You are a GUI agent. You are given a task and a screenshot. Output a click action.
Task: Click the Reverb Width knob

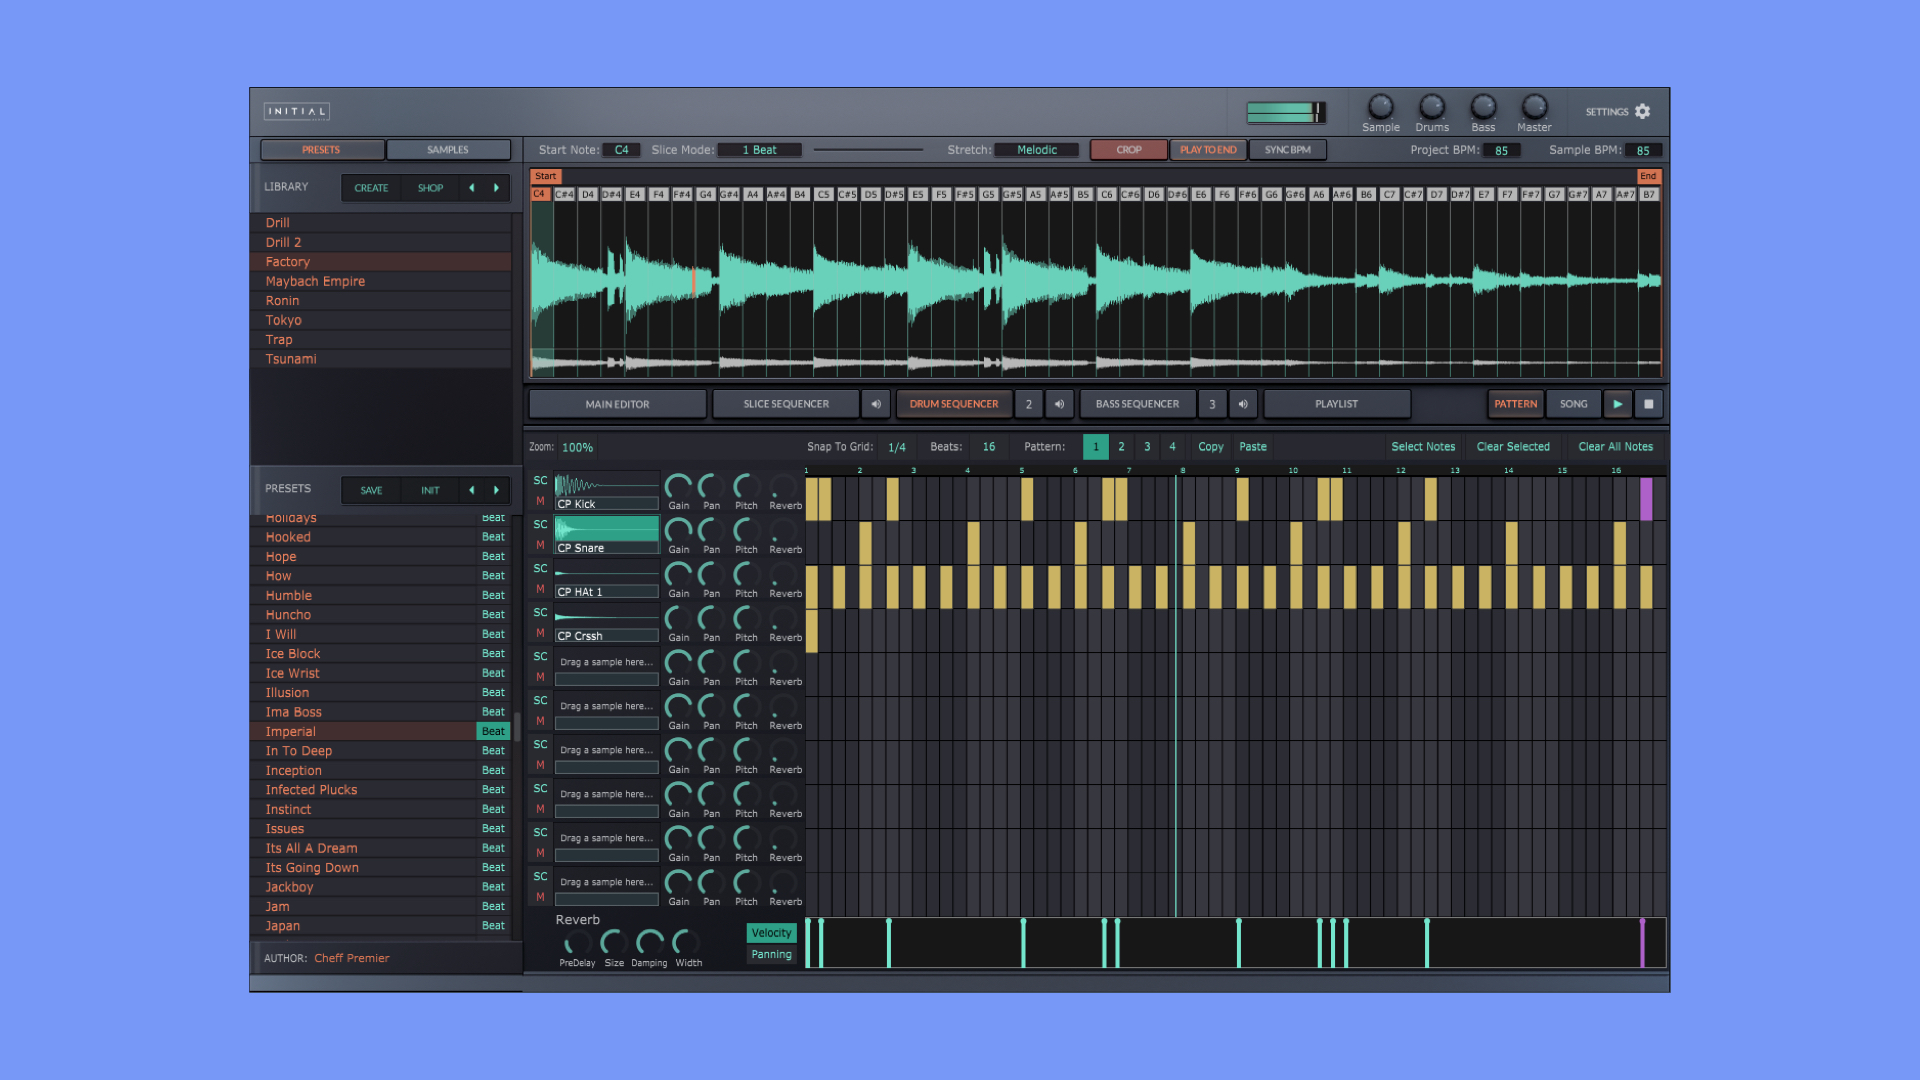(x=688, y=943)
